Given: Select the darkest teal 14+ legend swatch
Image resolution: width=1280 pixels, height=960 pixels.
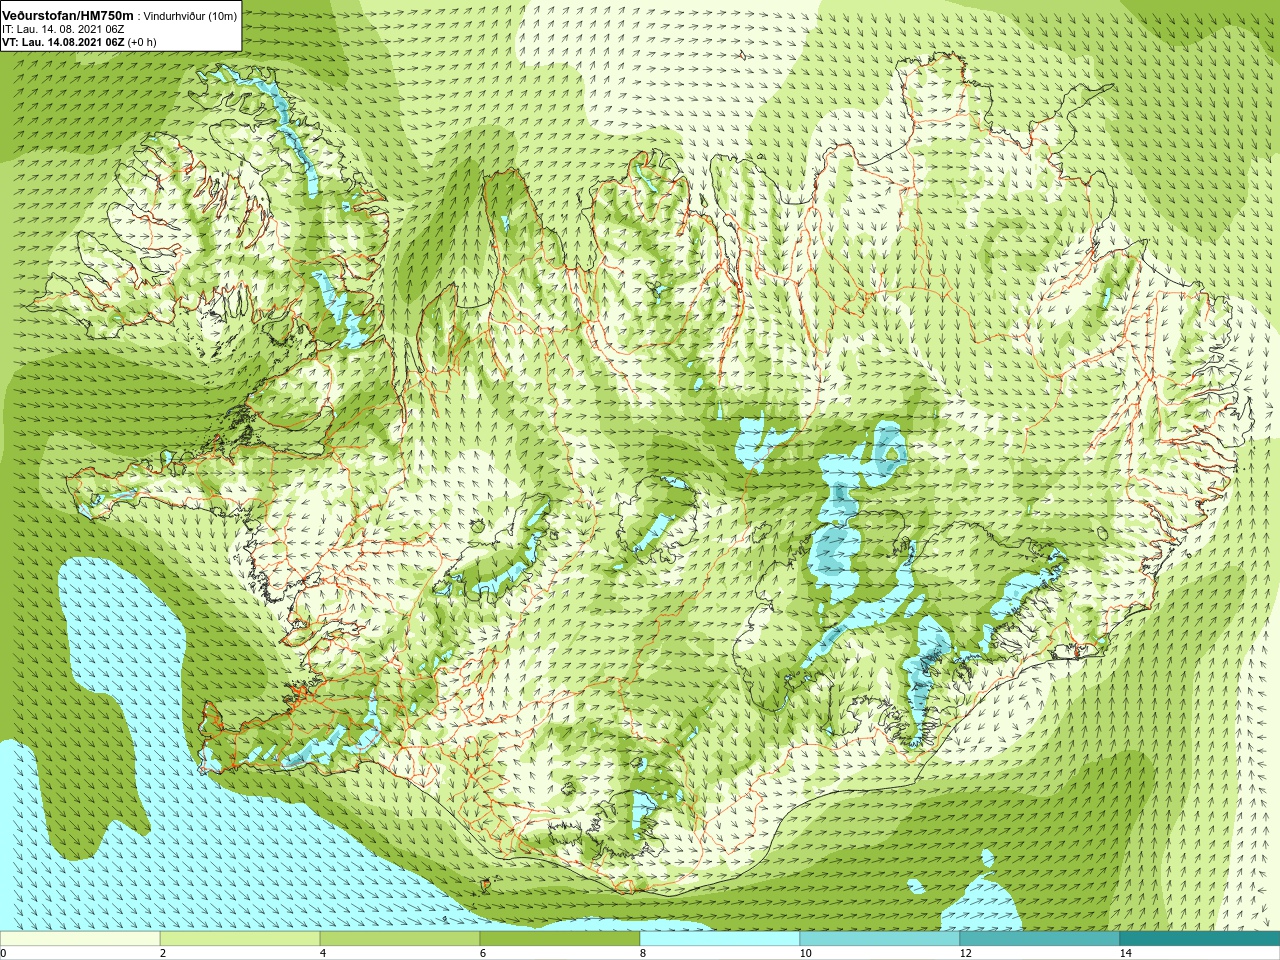Looking at the screenshot, I should click(1200, 939).
